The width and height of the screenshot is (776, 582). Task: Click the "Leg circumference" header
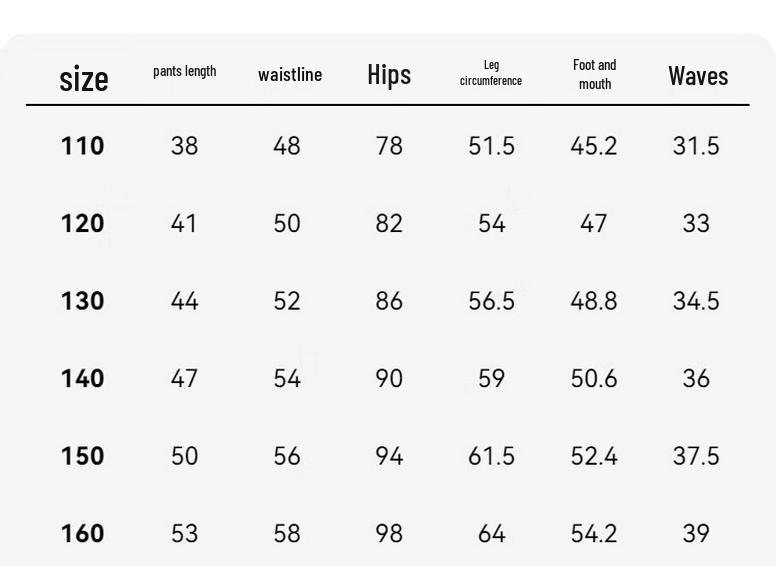(491, 73)
